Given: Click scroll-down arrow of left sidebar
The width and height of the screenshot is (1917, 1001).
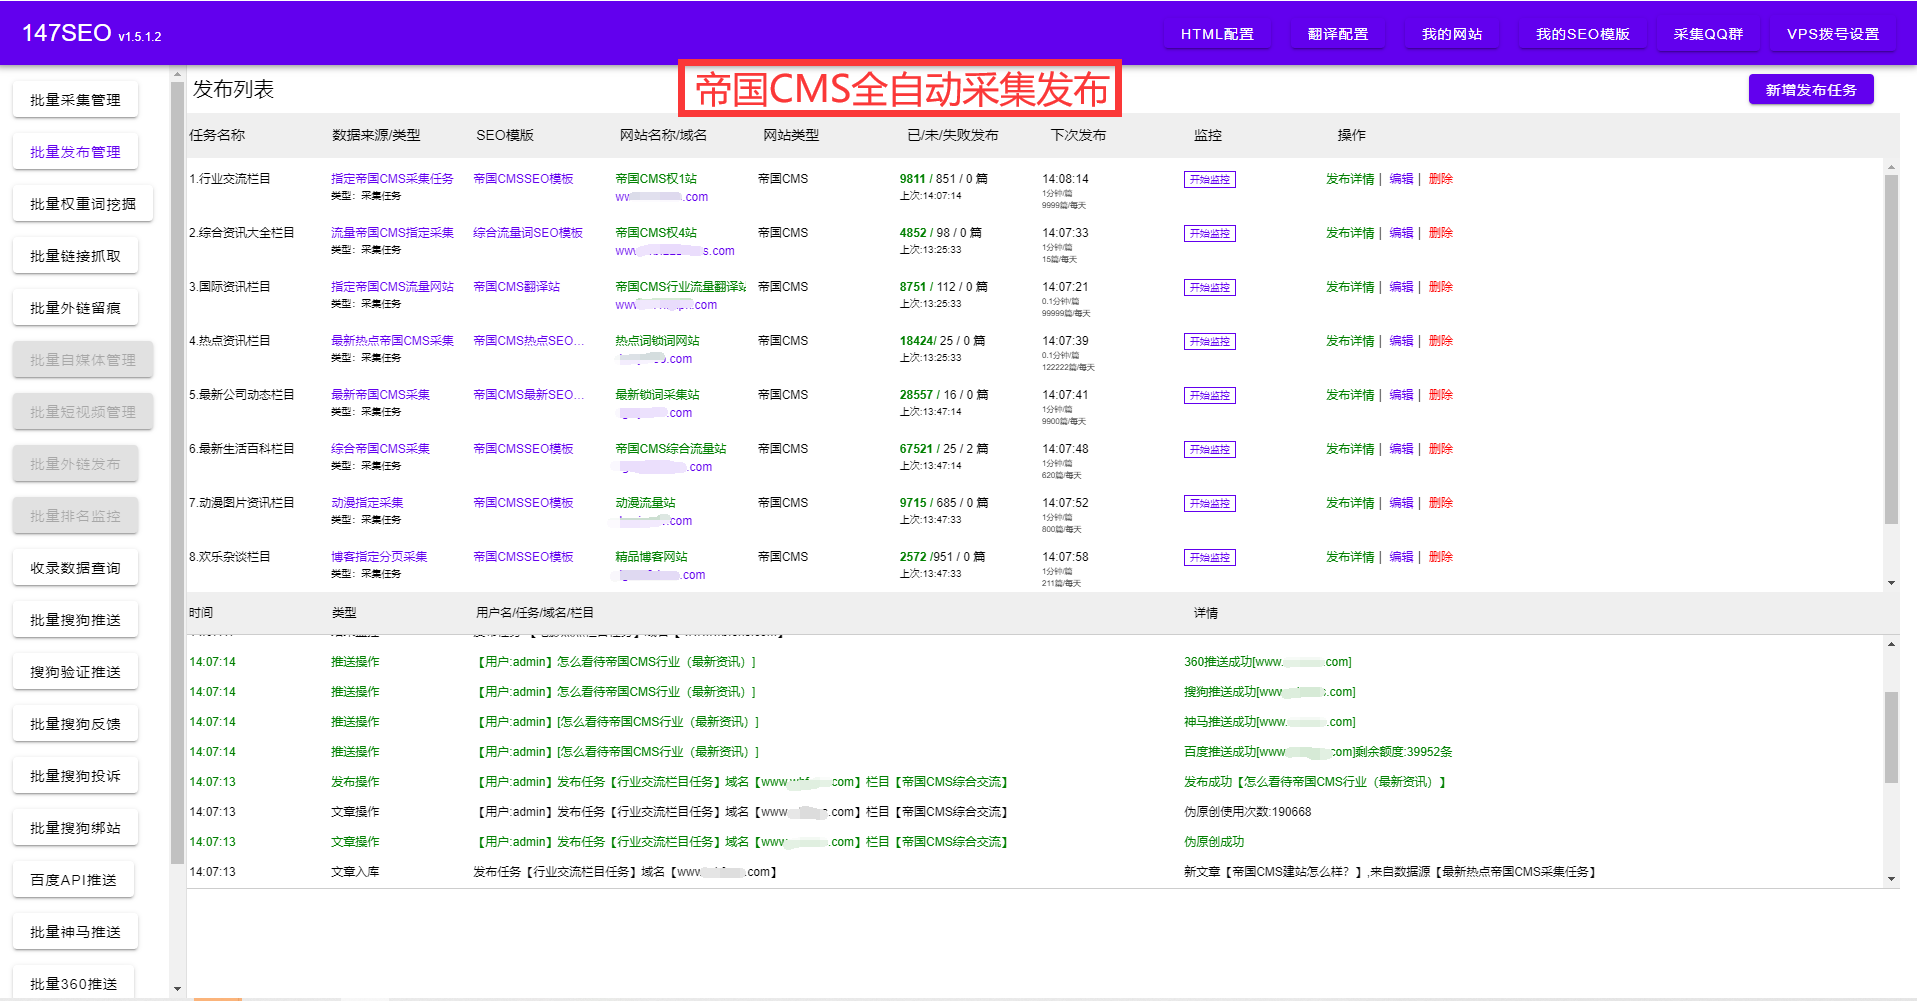Looking at the screenshot, I should pyautogui.click(x=177, y=989).
